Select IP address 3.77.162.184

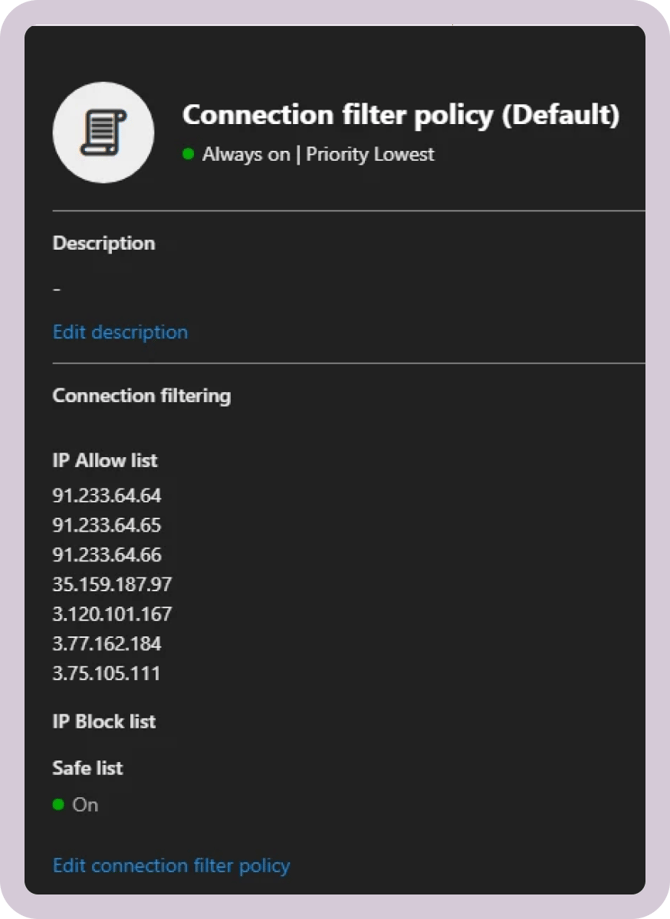107,643
